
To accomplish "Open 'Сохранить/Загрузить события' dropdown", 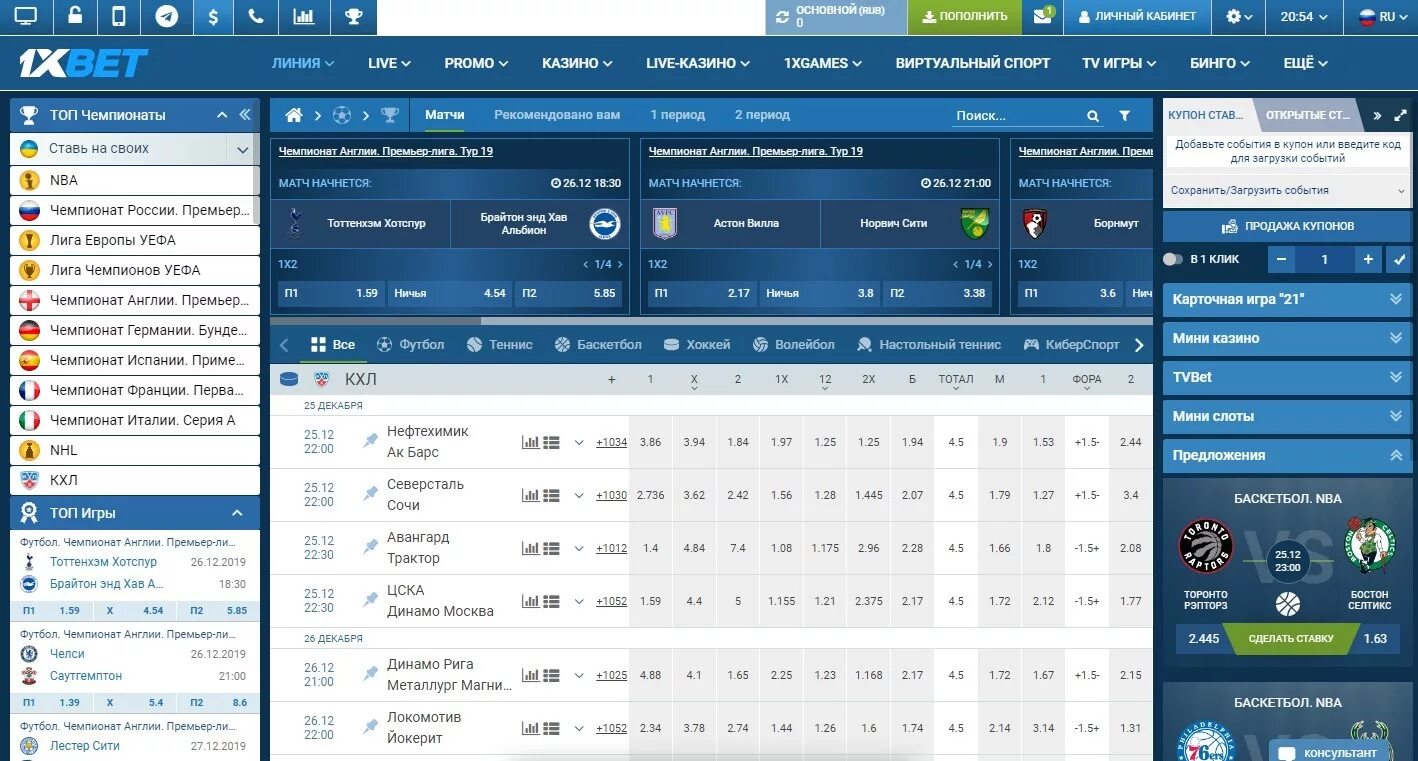I will point(1286,190).
